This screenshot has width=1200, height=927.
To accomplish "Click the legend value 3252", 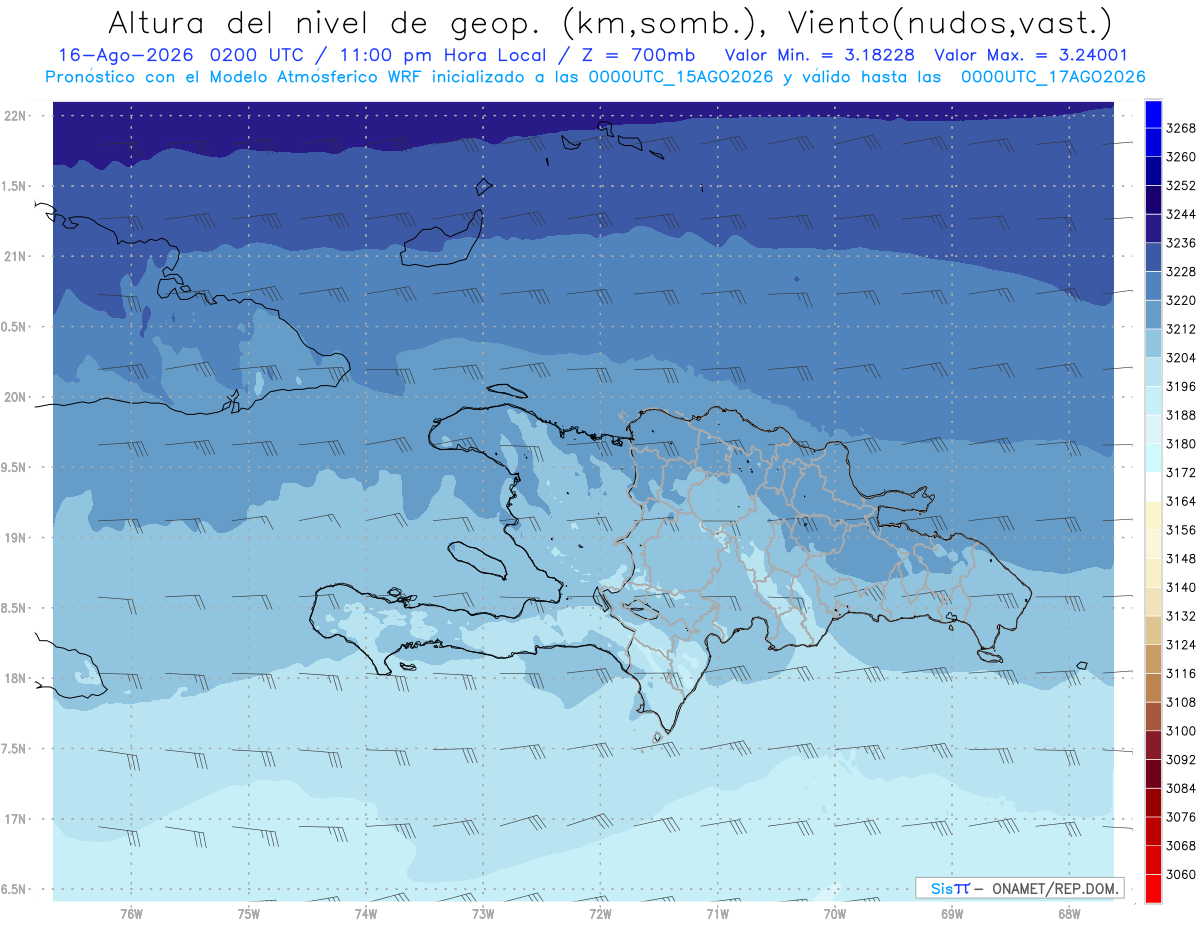I will 1181,186.
